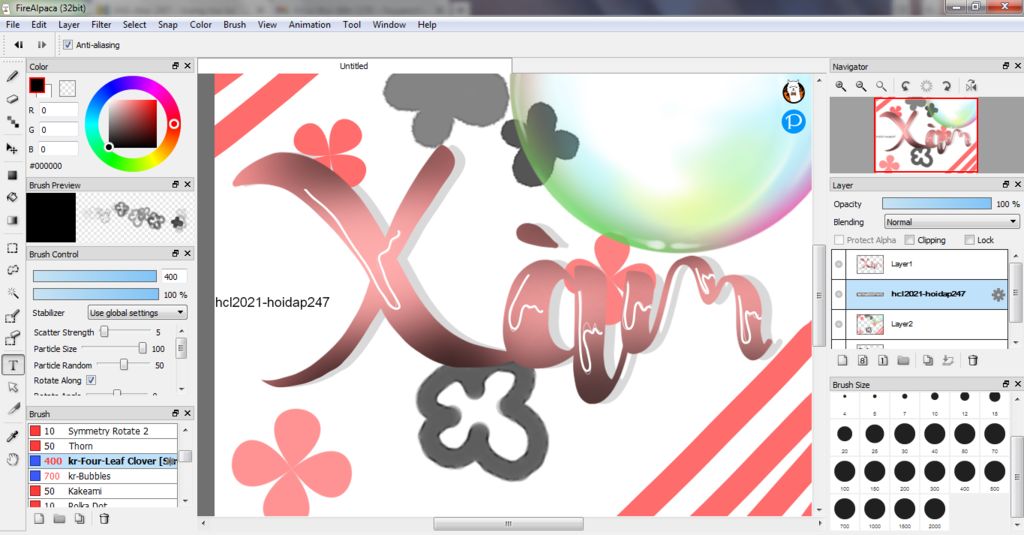This screenshot has height=535, width=1024.
Task: Open settings gear for hcl2021-hoidap247 layer
Action: tap(998, 295)
